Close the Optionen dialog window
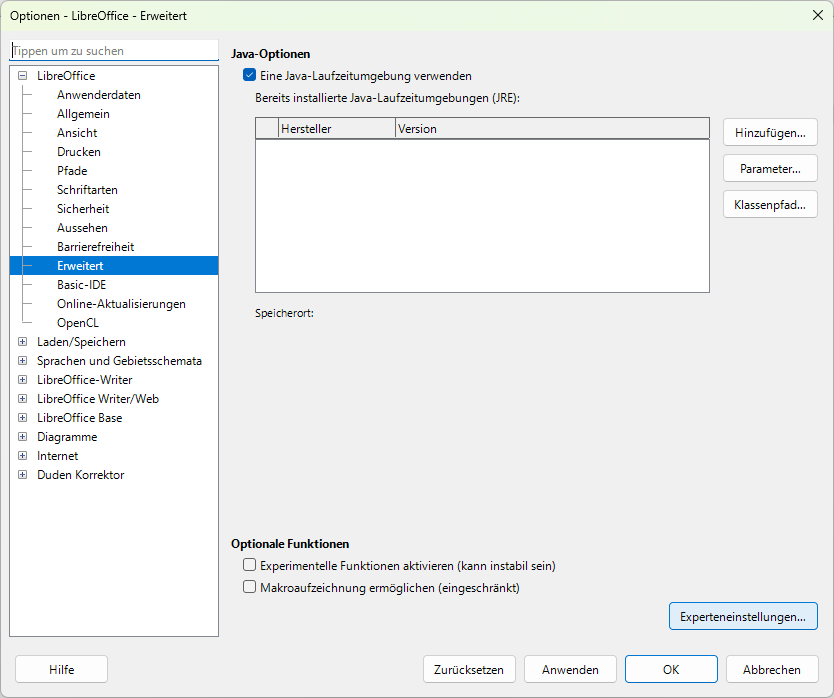Screen dimensions: 834x698 coord(816,15)
